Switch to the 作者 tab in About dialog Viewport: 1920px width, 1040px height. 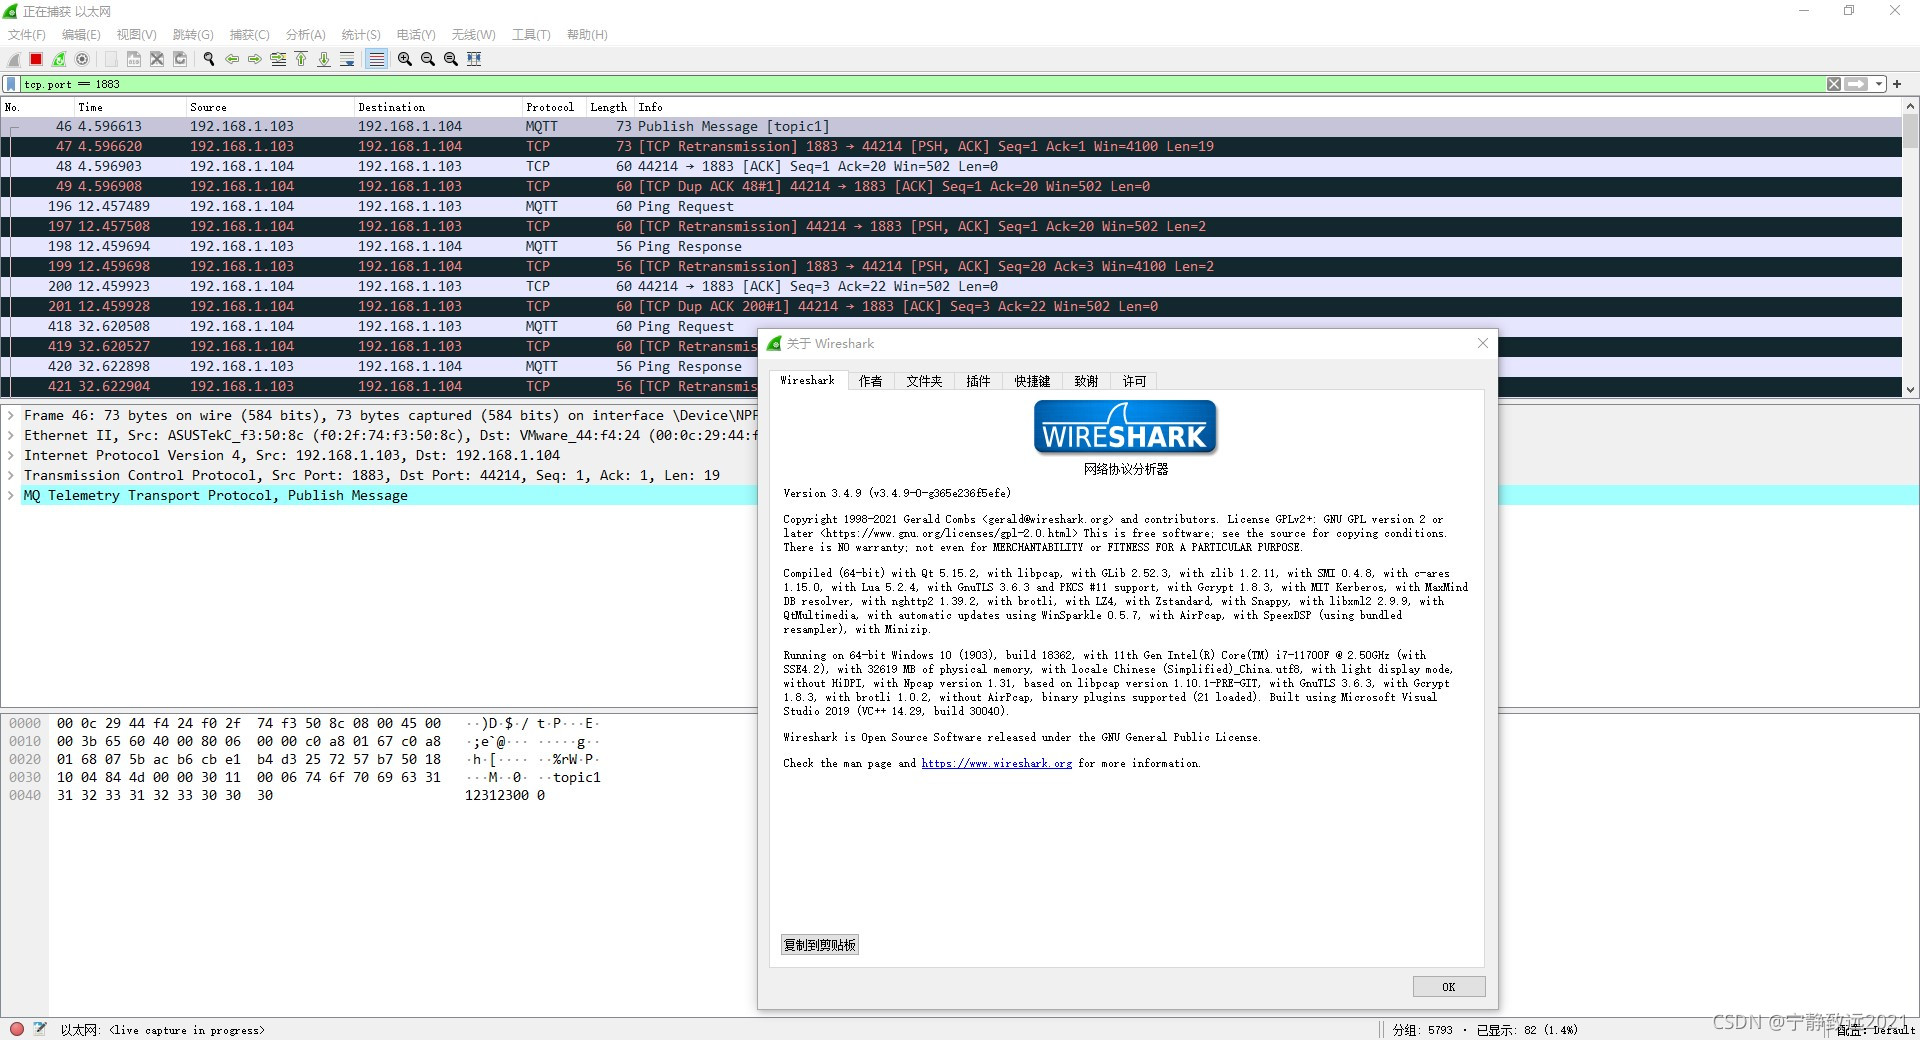point(871,381)
